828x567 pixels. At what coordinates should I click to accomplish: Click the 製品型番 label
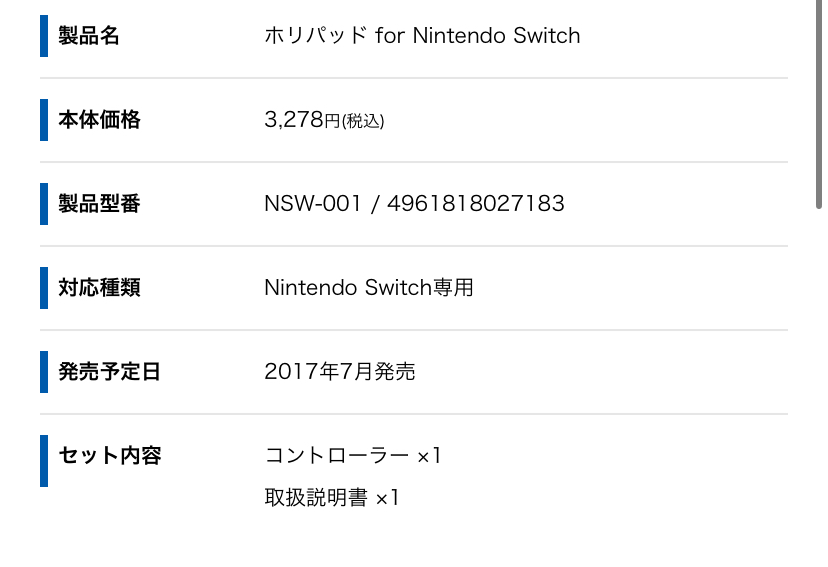pyautogui.click(x=99, y=204)
